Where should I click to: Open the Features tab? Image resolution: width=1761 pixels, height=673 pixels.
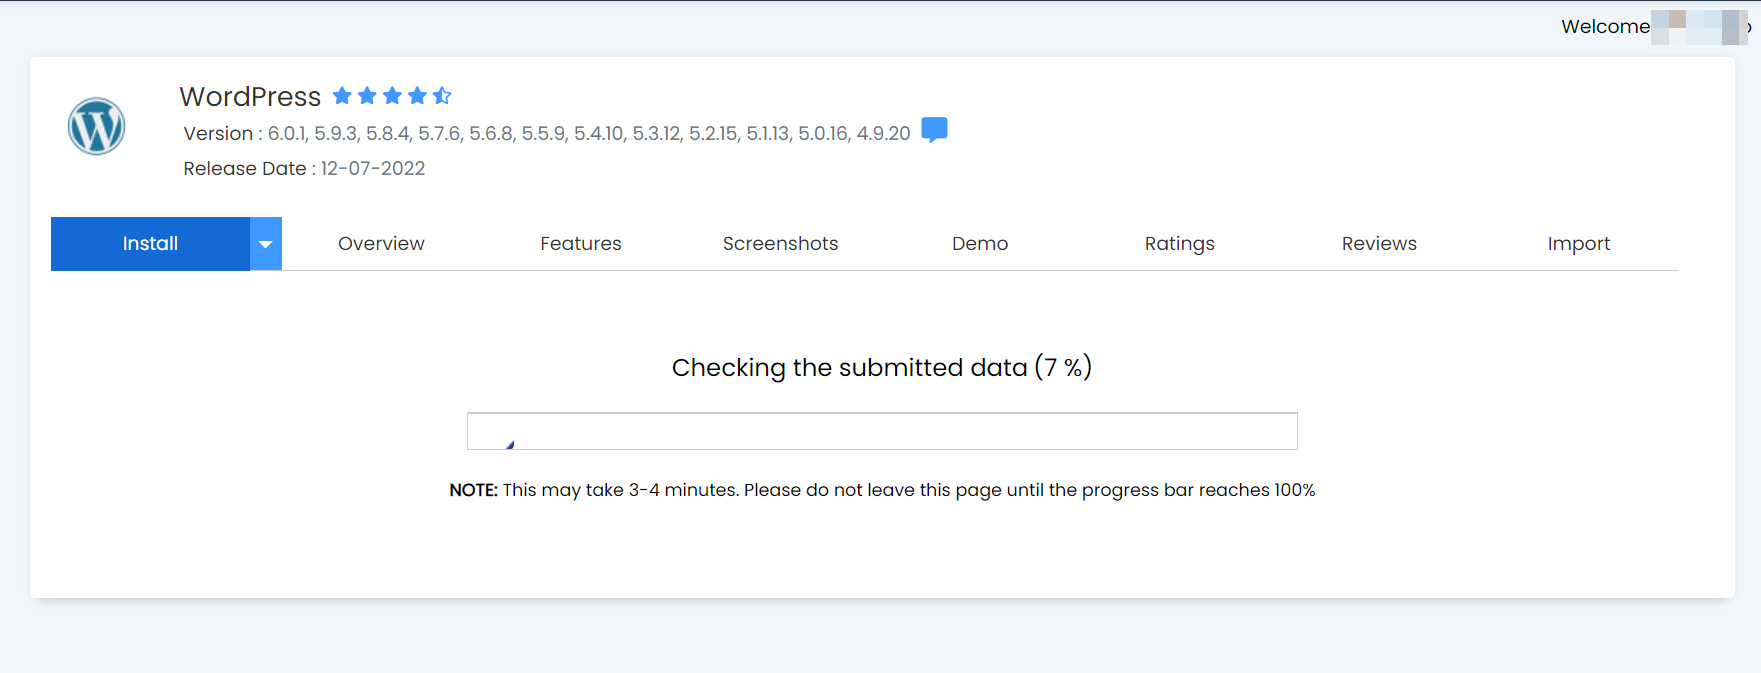click(x=581, y=244)
